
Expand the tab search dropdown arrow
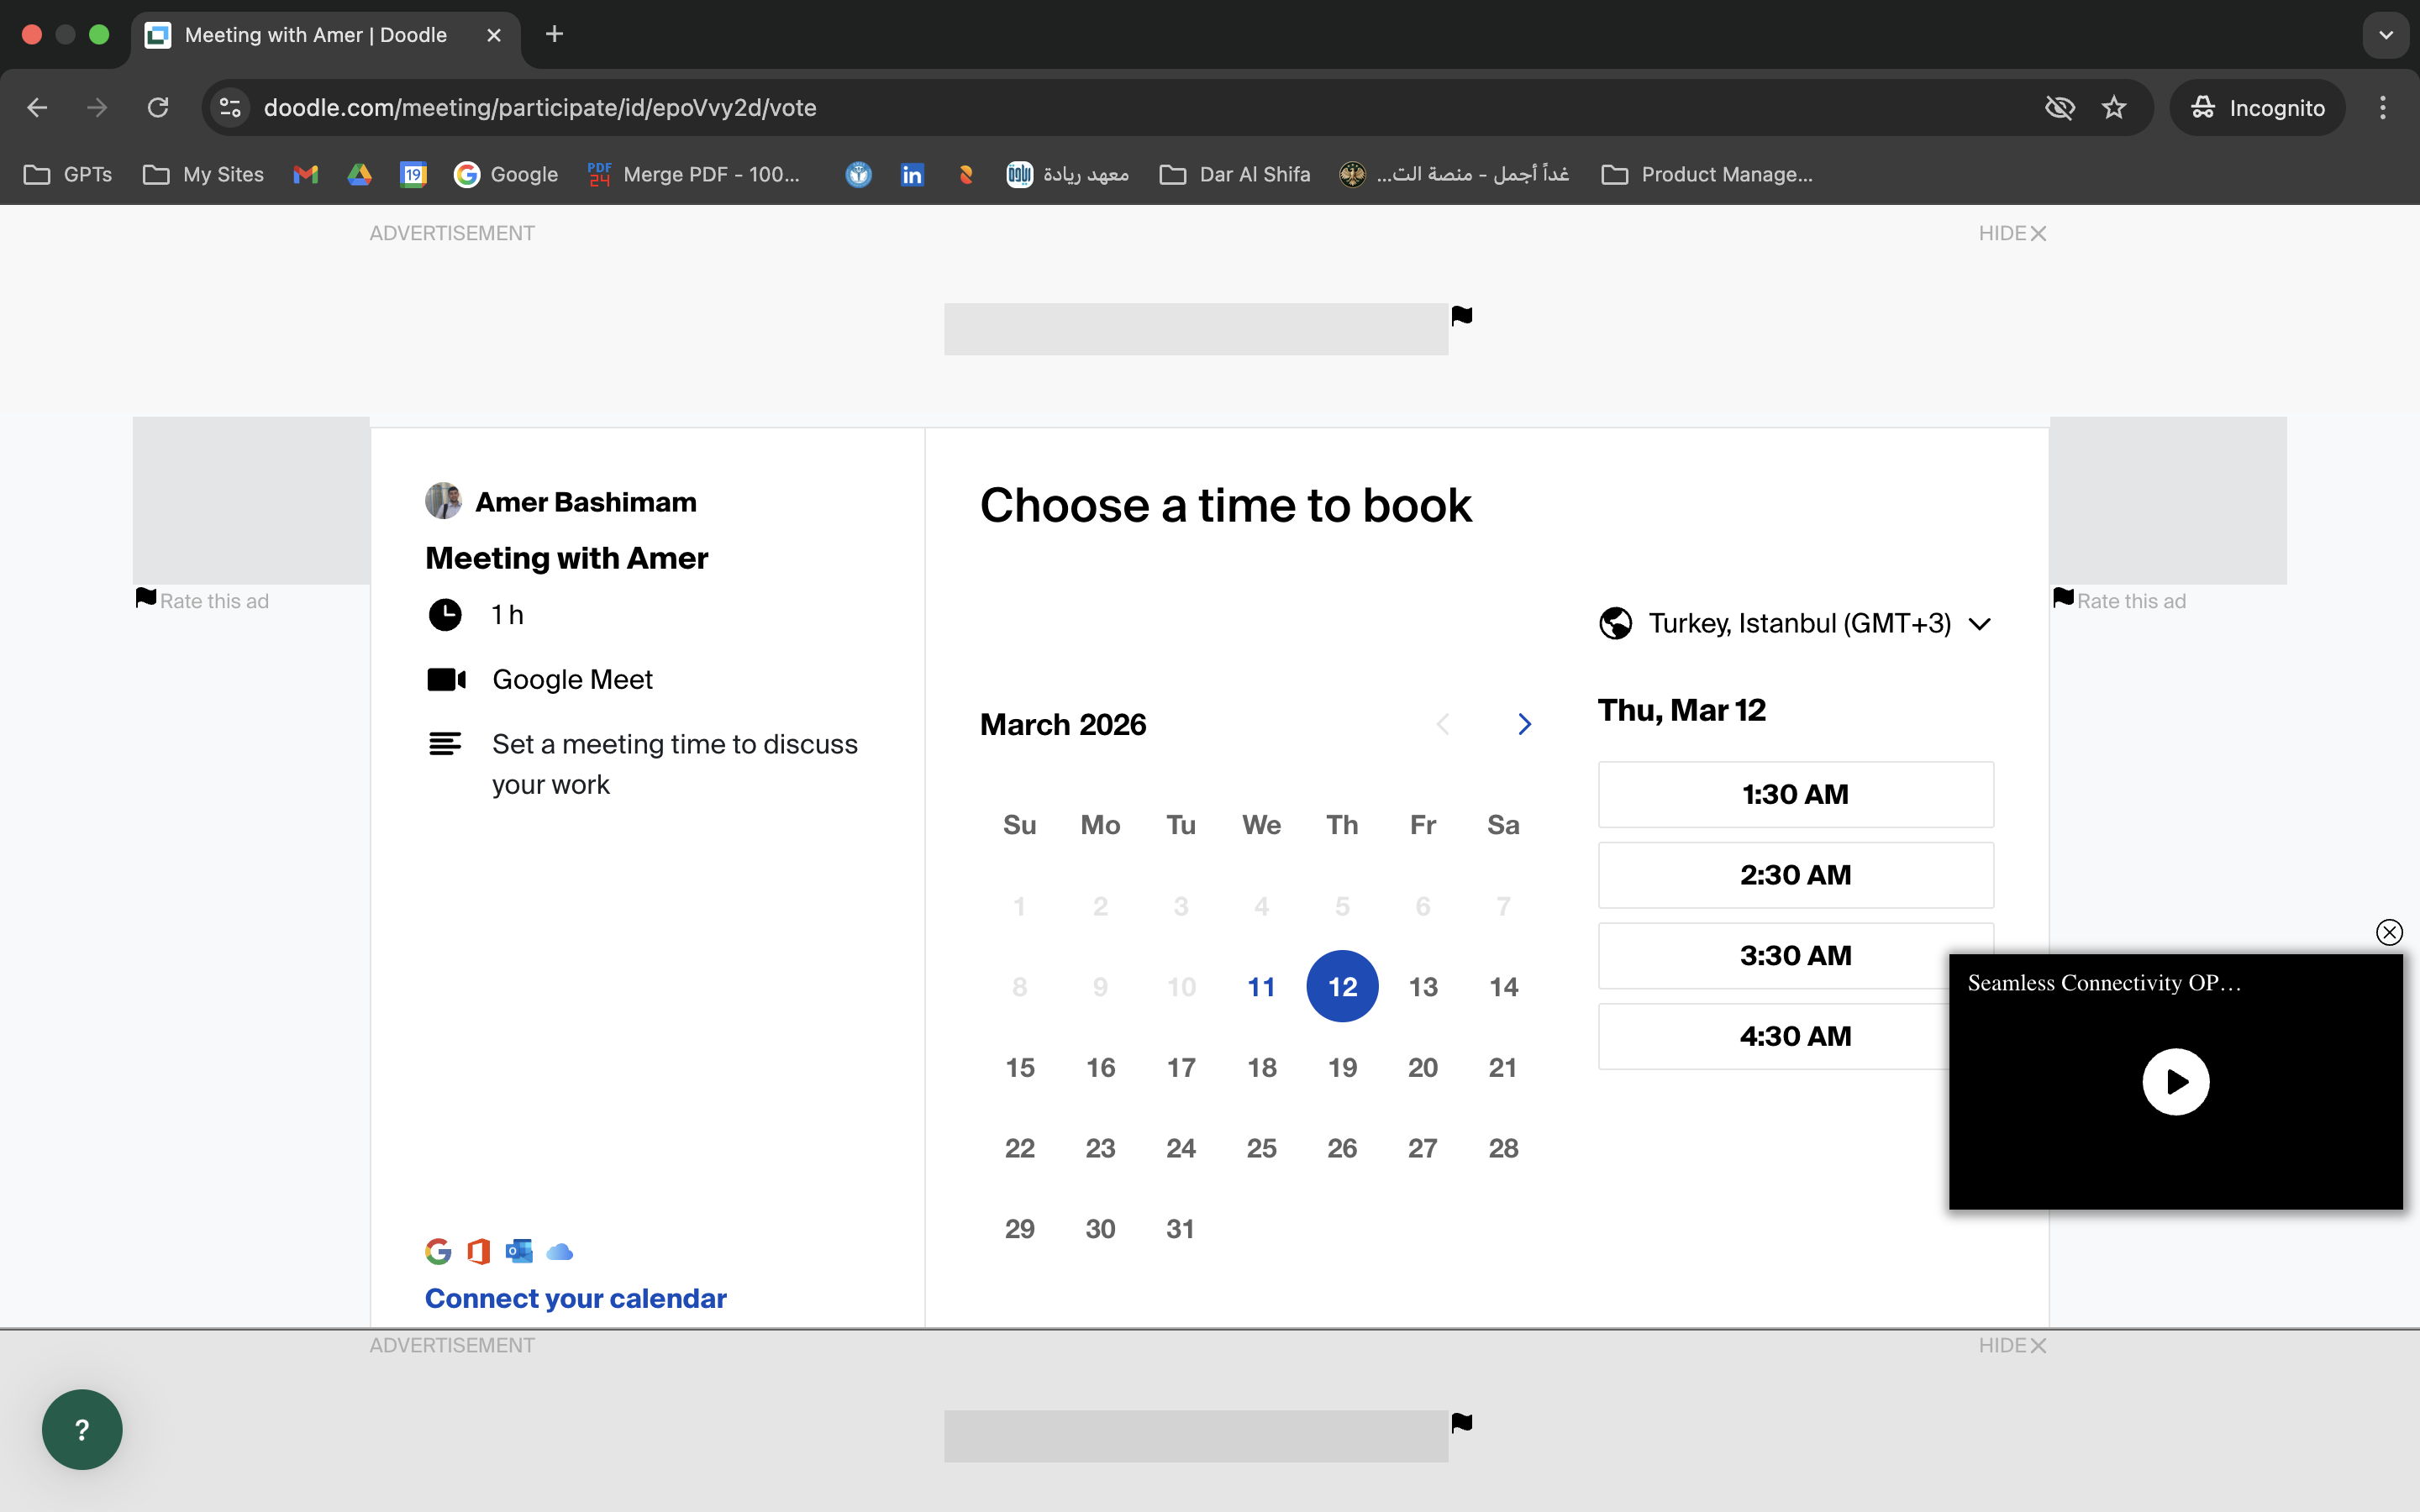(x=2386, y=35)
